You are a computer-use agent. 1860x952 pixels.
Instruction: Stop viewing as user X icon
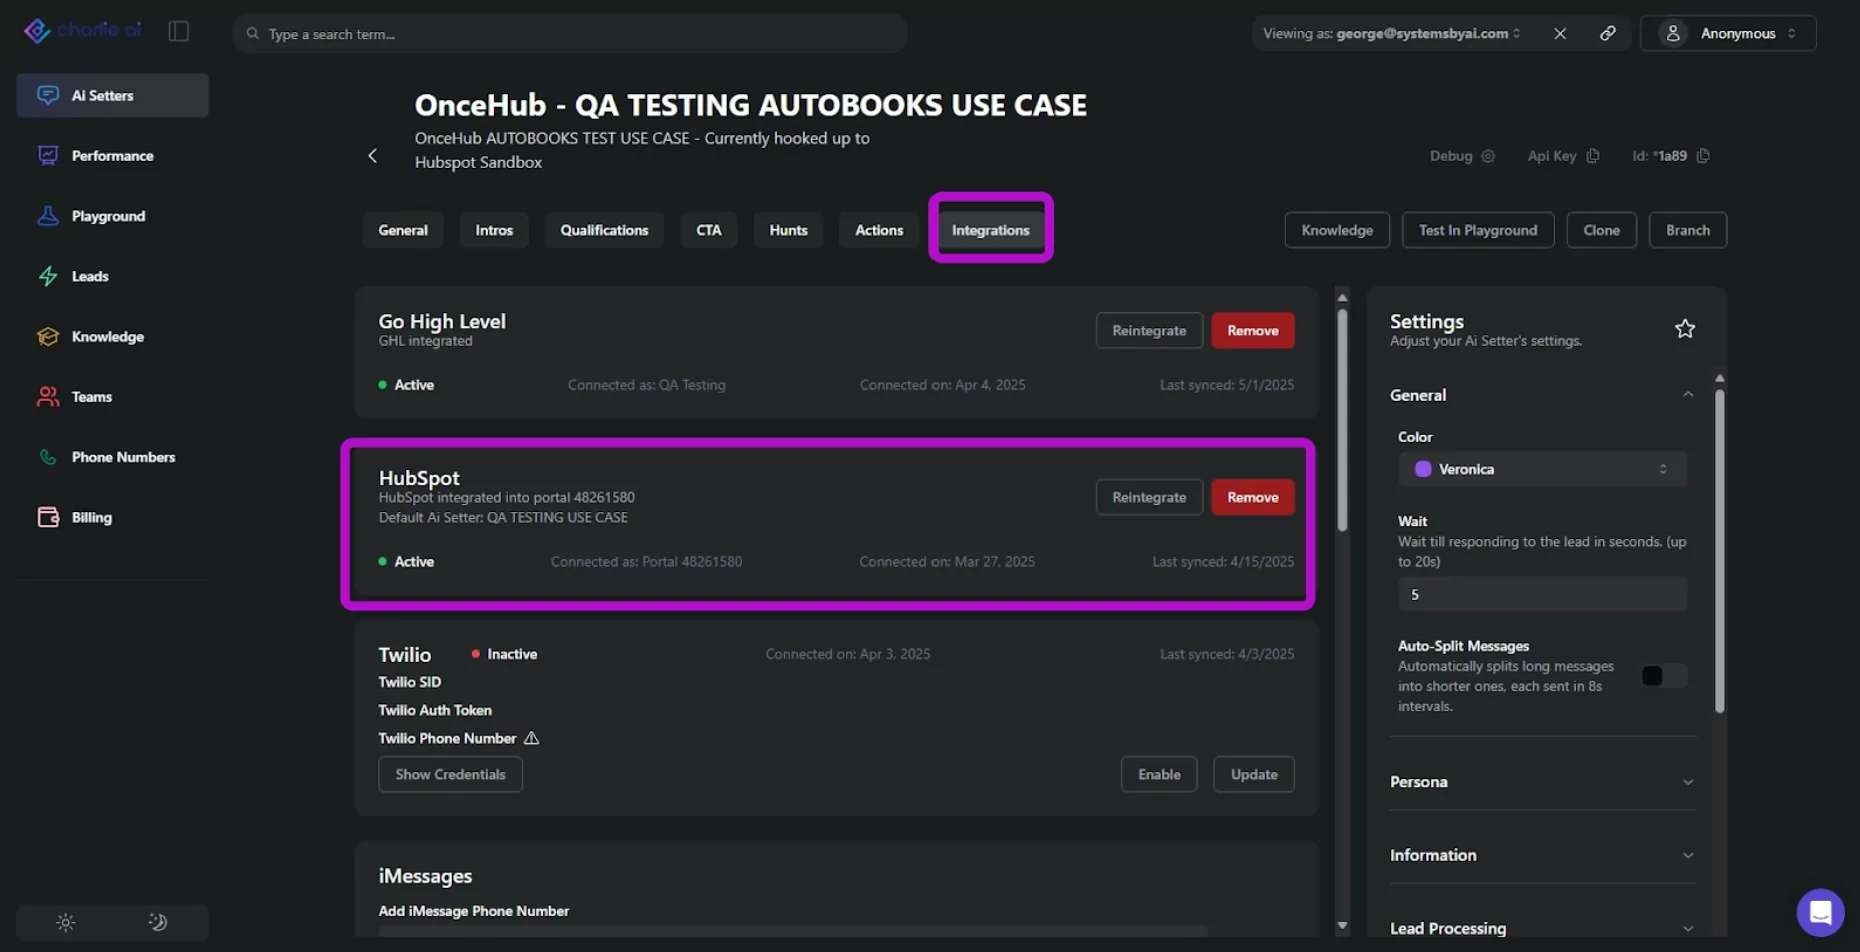[1560, 33]
